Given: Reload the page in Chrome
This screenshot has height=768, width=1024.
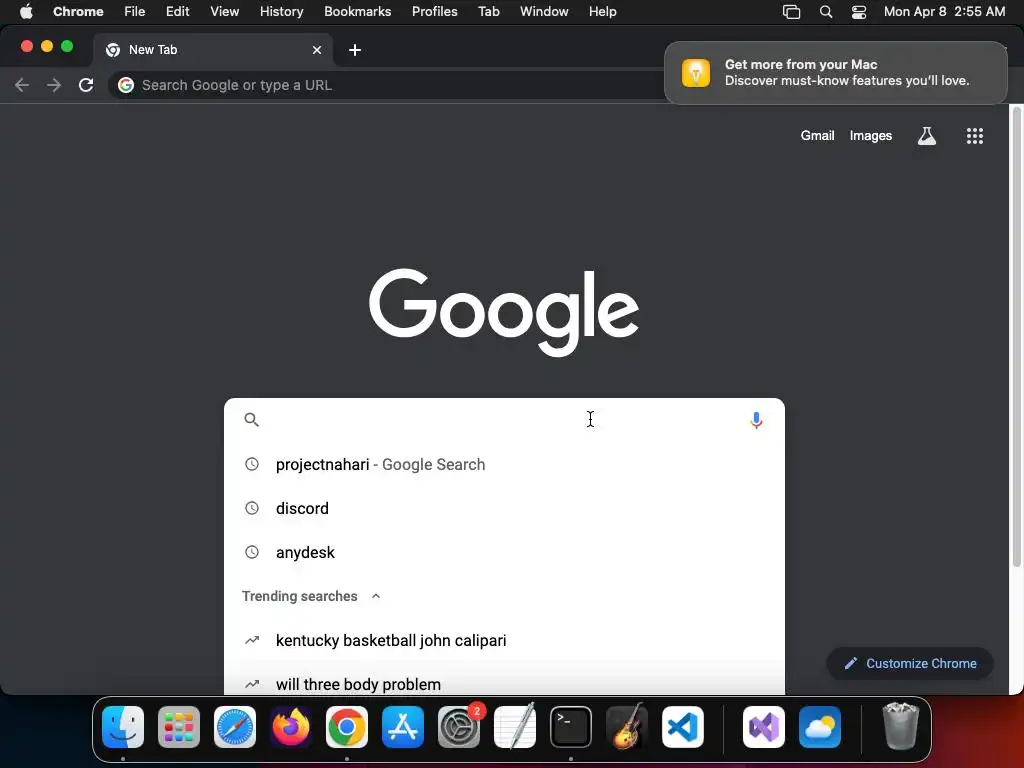Looking at the screenshot, I should [x=86, y=85].
